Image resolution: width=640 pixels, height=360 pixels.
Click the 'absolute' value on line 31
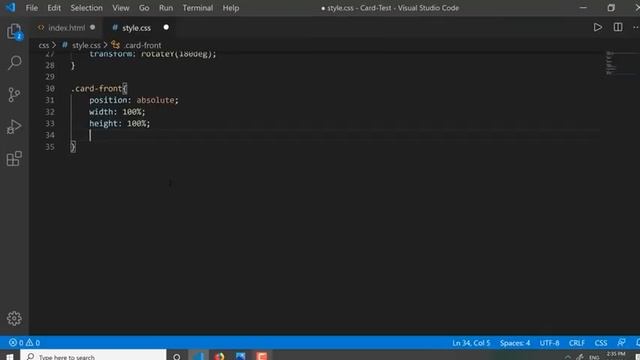(155, 100)
